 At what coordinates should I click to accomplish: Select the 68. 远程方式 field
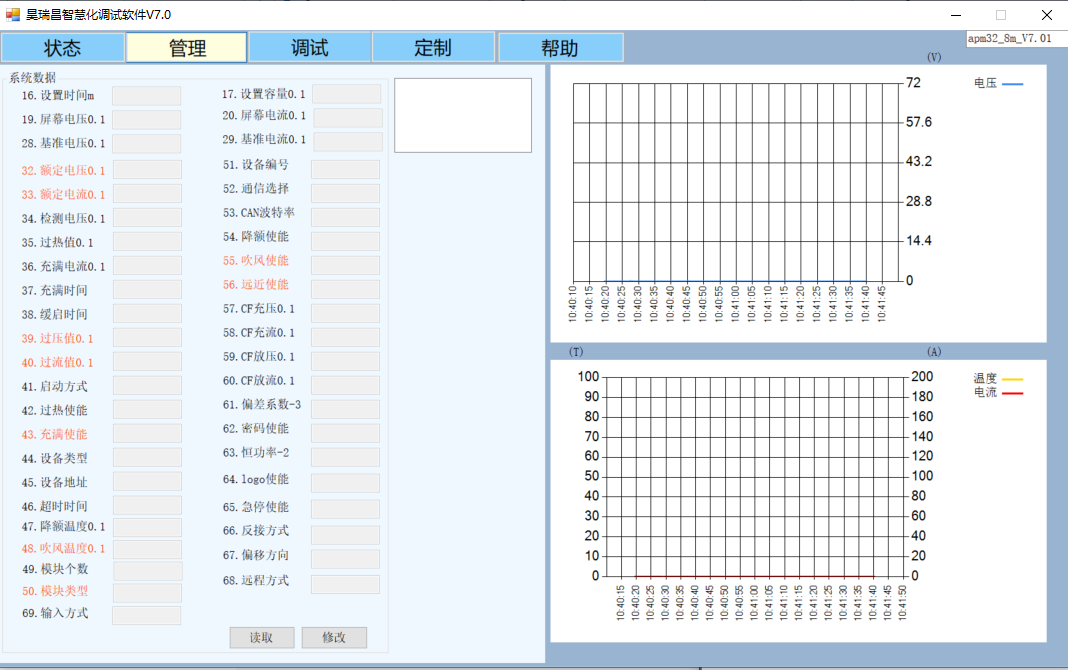(x=345, y=584)
